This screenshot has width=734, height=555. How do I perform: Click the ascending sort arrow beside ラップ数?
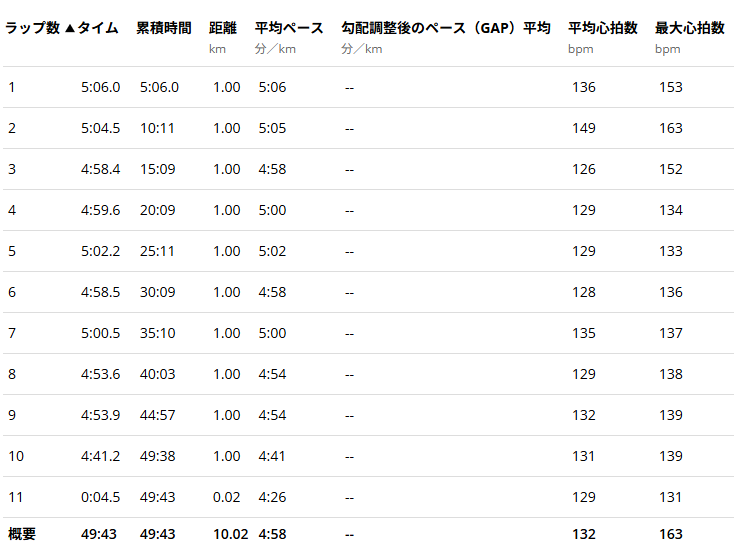69,28
